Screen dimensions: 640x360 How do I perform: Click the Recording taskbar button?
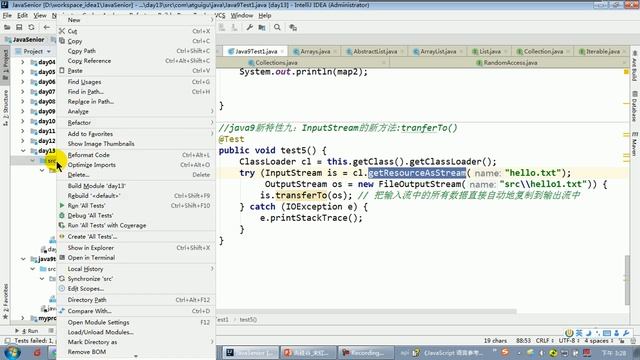point(367,352)
